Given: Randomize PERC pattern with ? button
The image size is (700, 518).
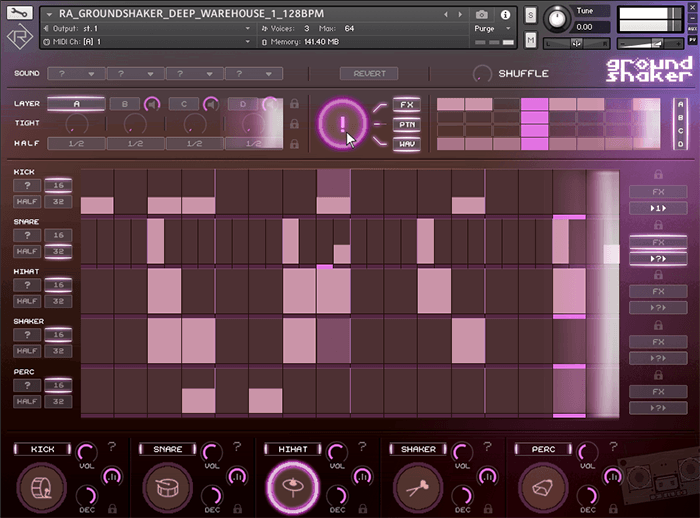Looking at the screenshot, I should (27, 385).
